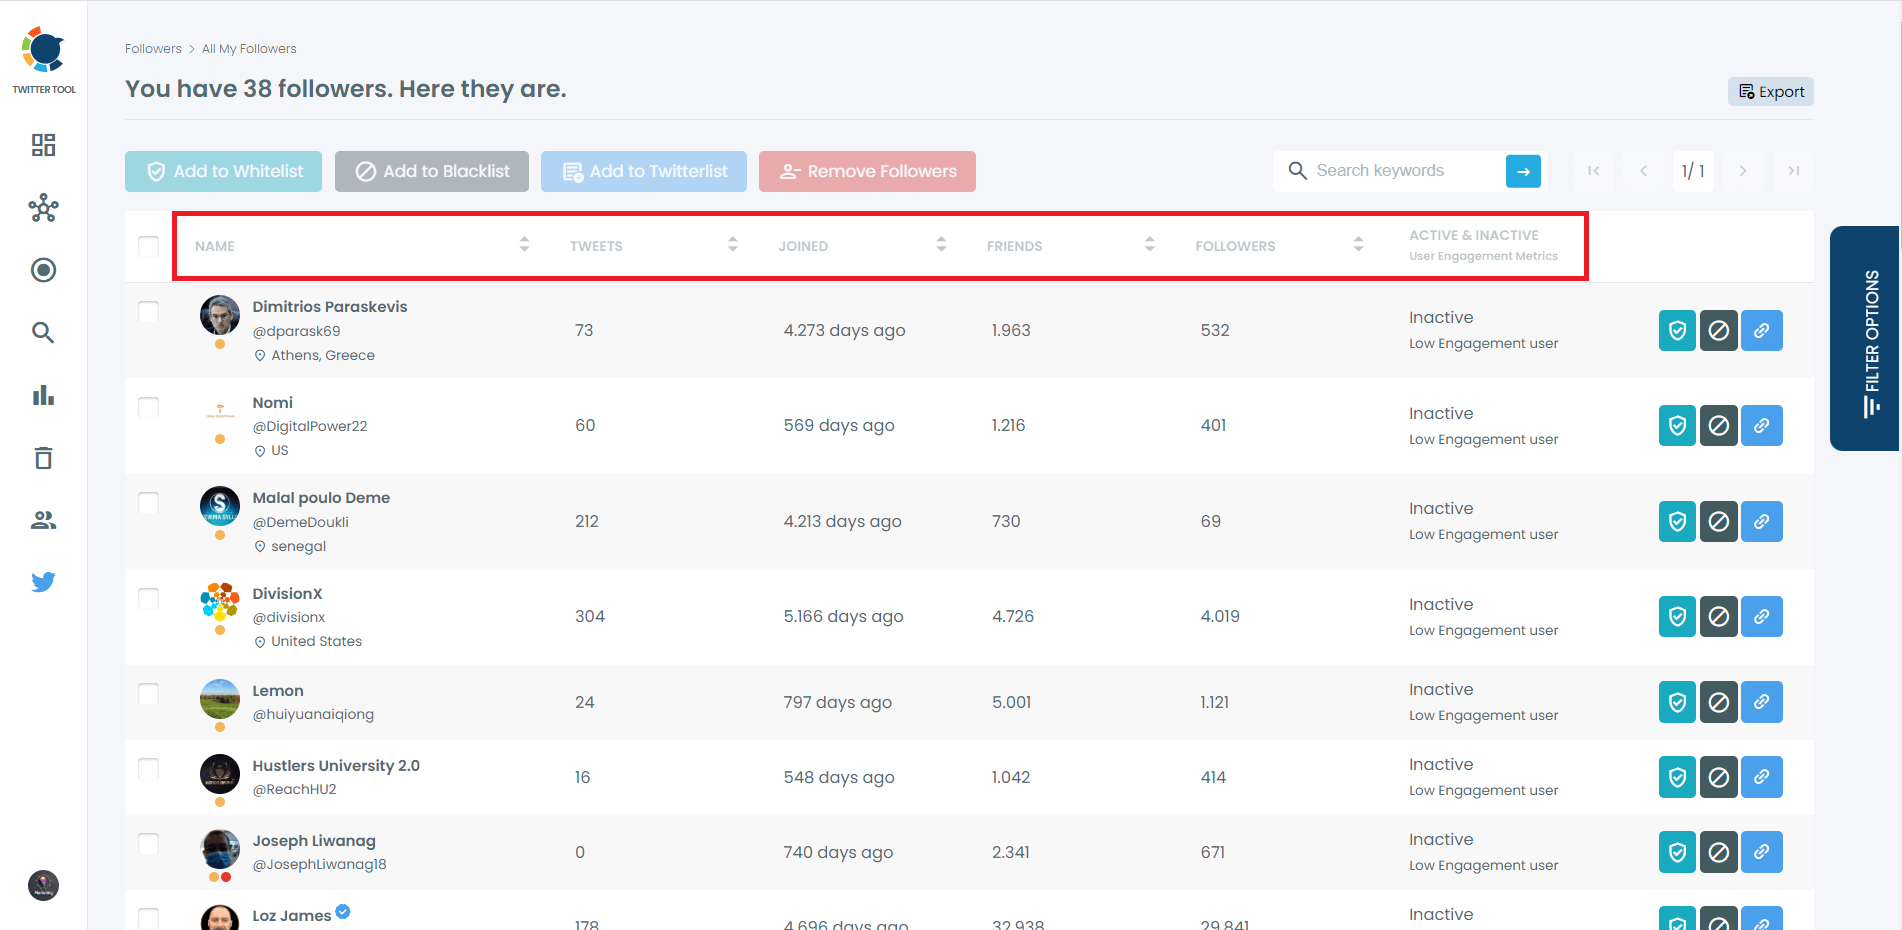
Task: View analytics via the bar chart sidebar icon
Action: coord(43,395)
